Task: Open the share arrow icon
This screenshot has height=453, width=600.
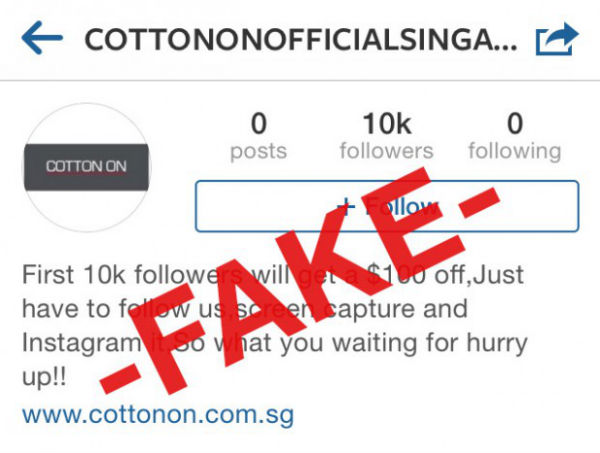Action: [557, 39]
